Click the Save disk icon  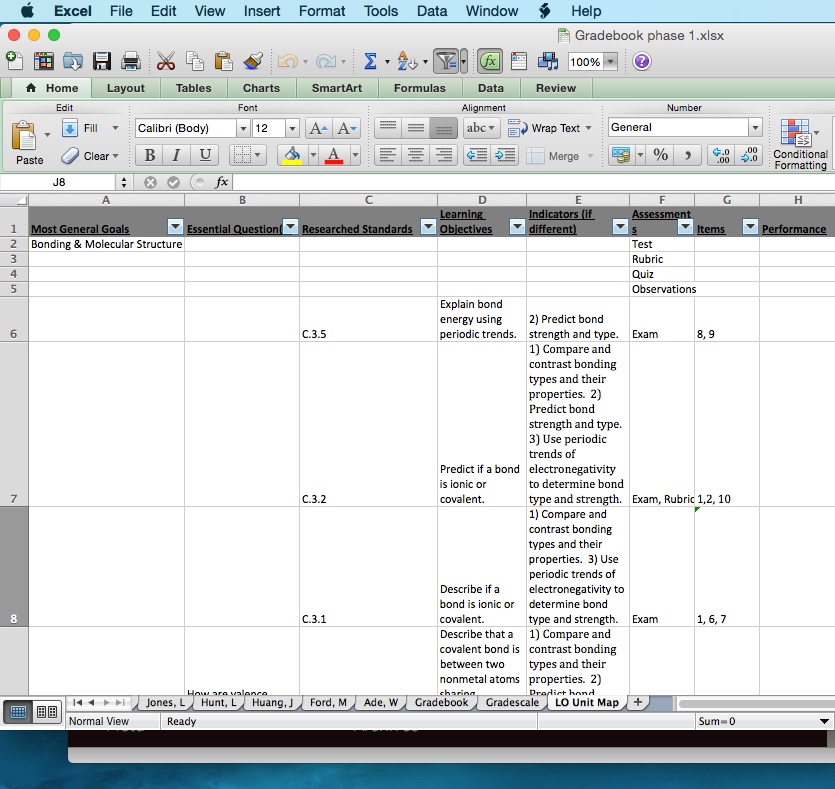click(x=102, y=62)
